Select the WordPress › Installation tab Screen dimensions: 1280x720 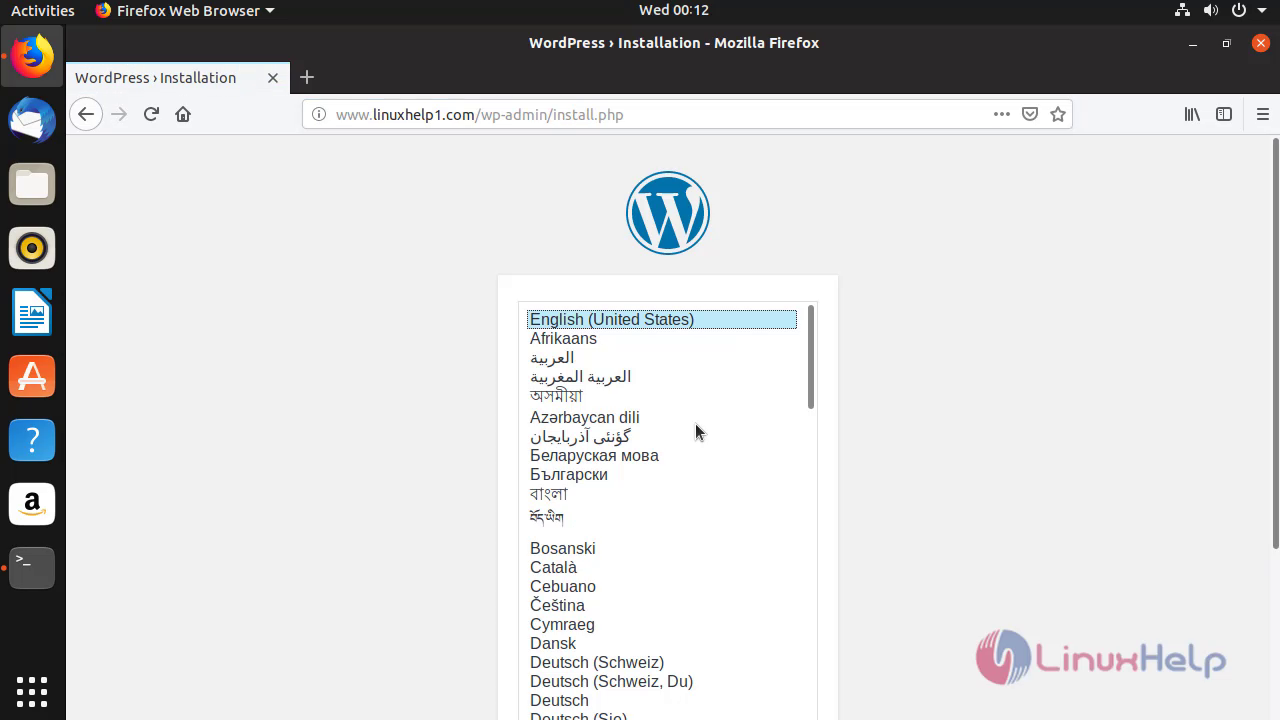click(x=177, y=77)
